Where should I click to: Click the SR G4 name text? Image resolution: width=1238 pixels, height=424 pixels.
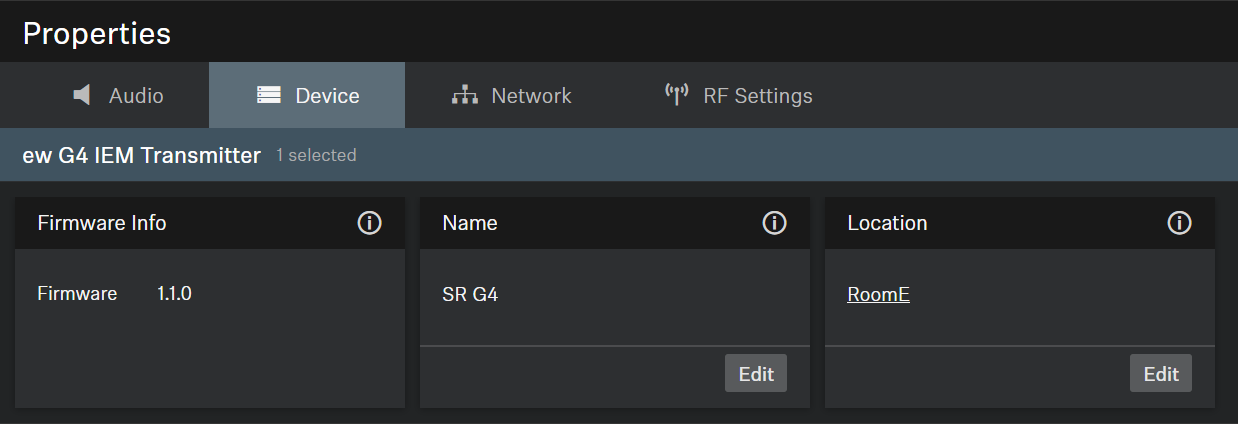click(470, 294)
